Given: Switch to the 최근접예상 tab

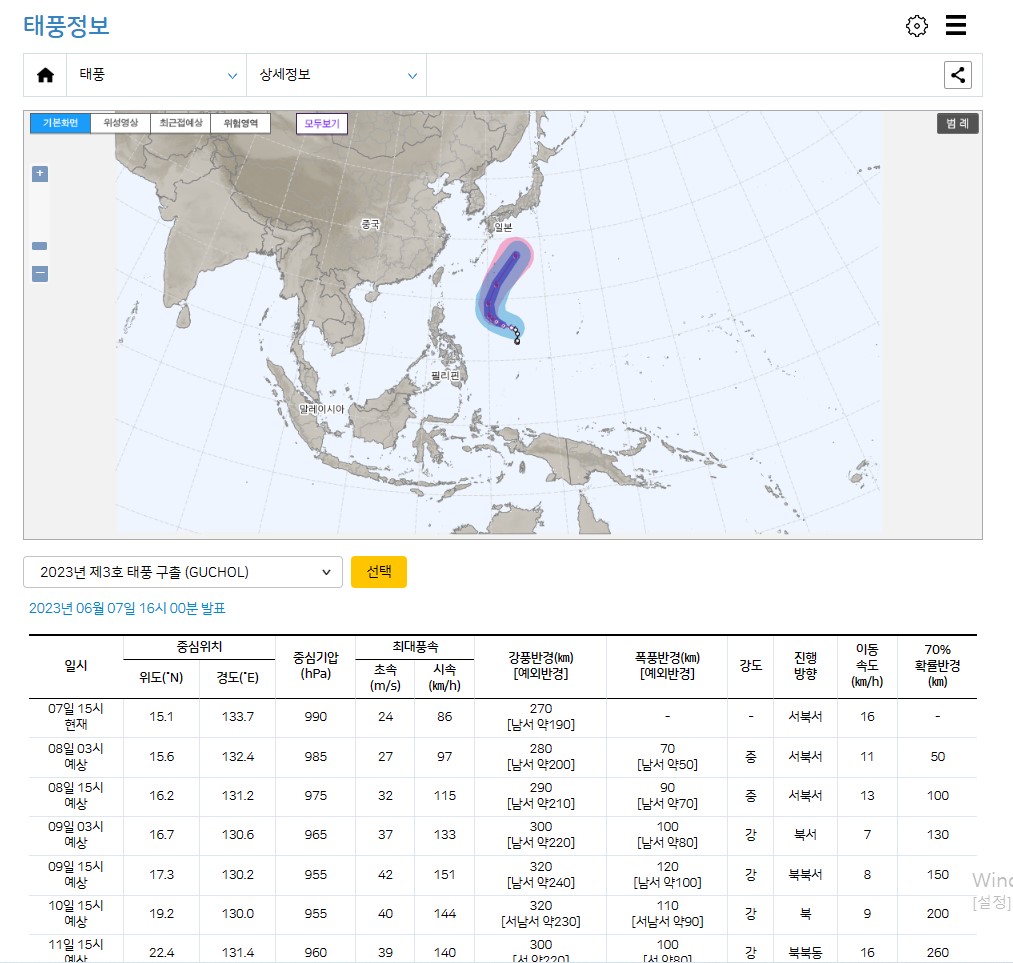Looking at the screenshot, I should (x=181, y=123).
